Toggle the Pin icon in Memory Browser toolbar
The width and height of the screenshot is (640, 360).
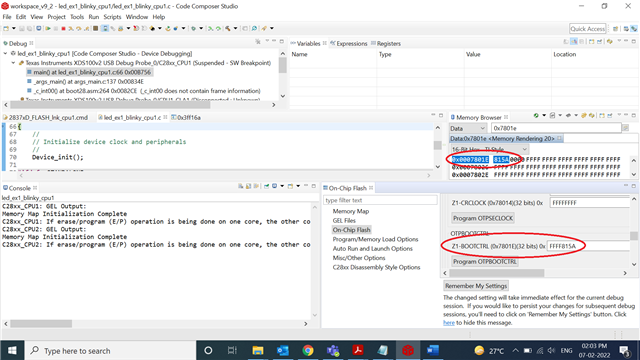610,116
